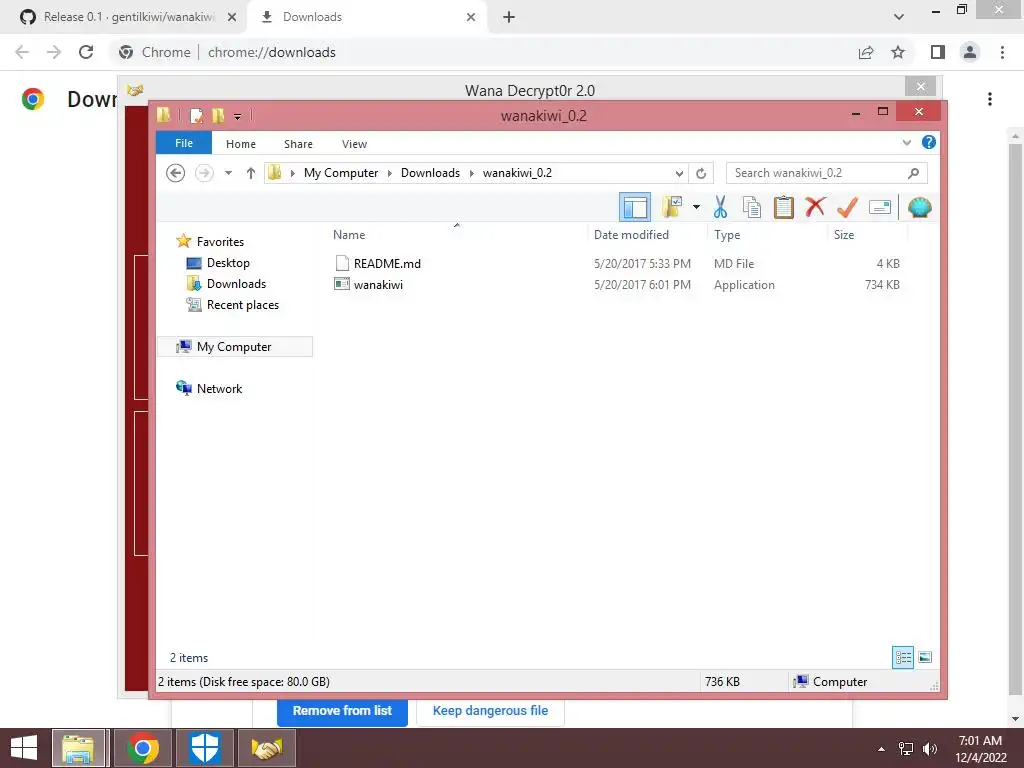The height and width of the screenshot is (768, 1024).
Task: Go forward in Explorer navigation
Action: tap(204, 173)
